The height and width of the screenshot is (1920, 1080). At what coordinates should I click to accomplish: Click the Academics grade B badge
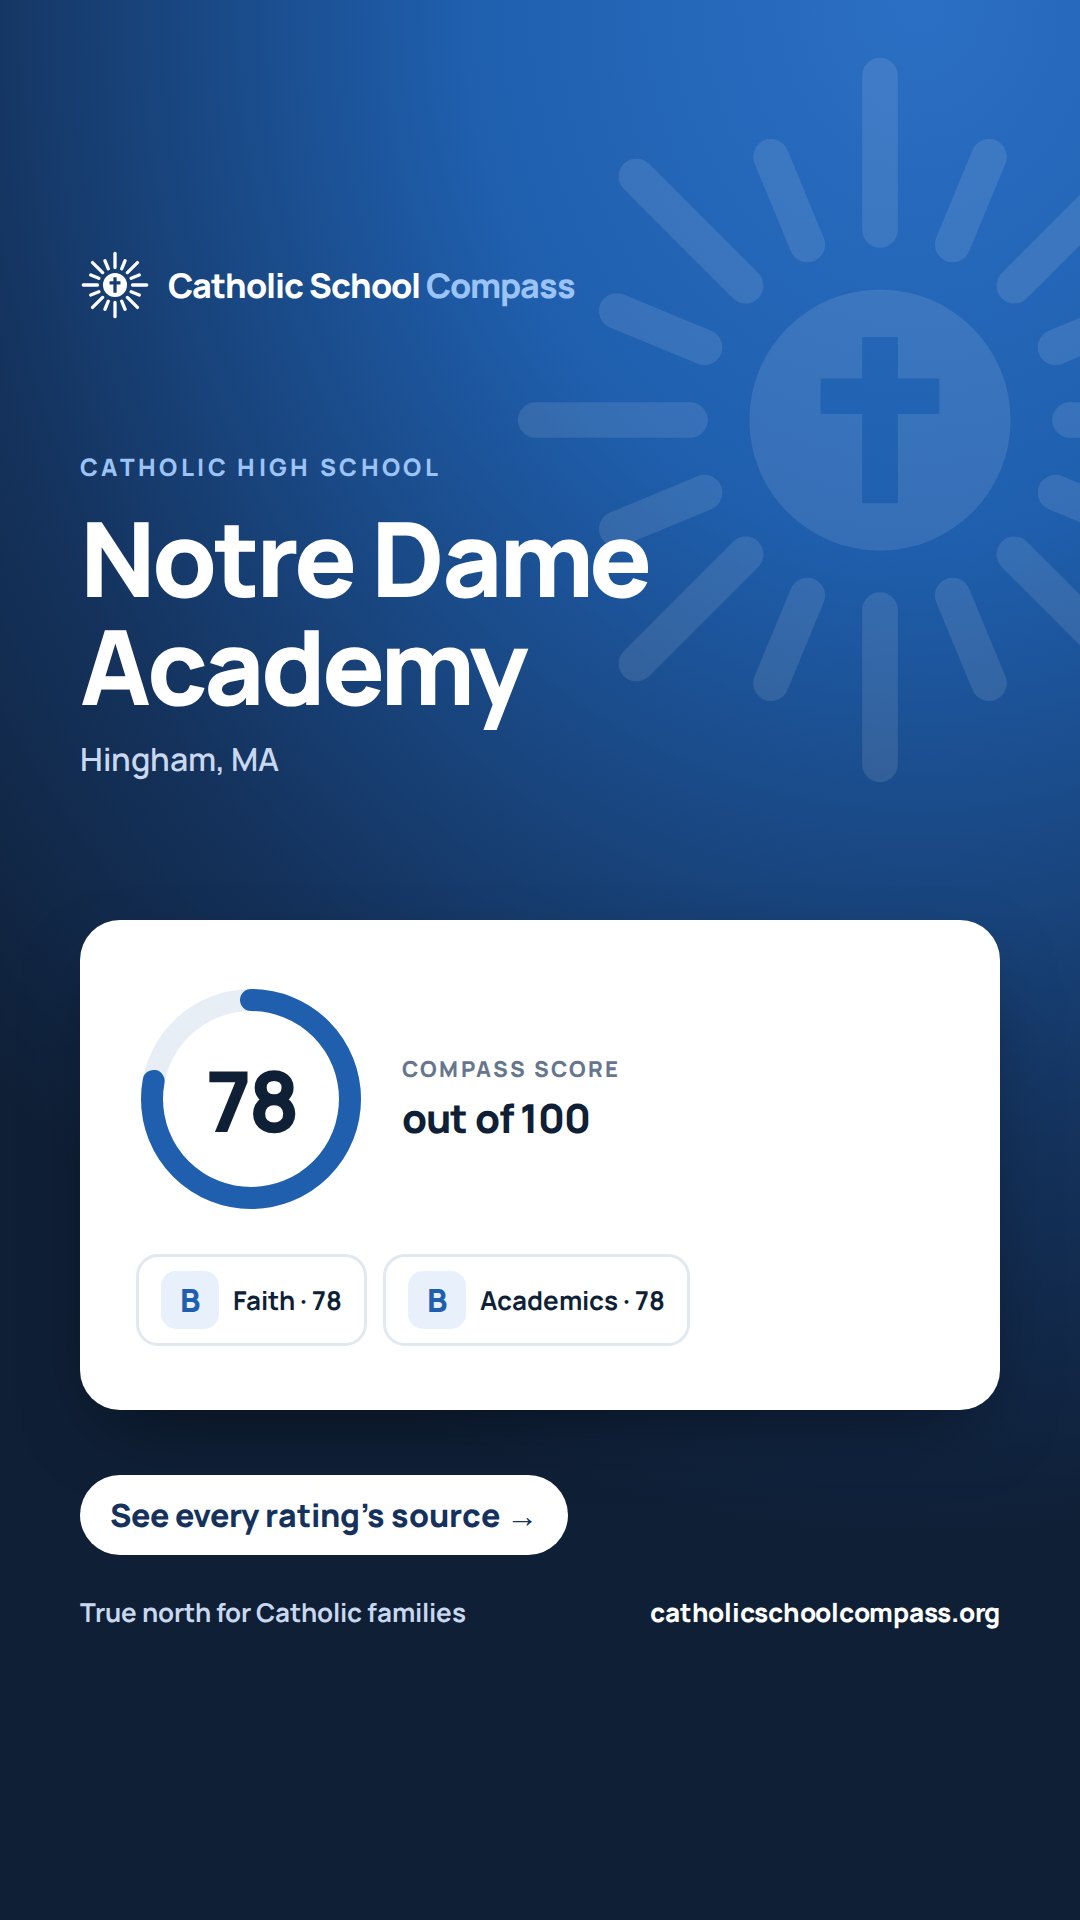437,1300
